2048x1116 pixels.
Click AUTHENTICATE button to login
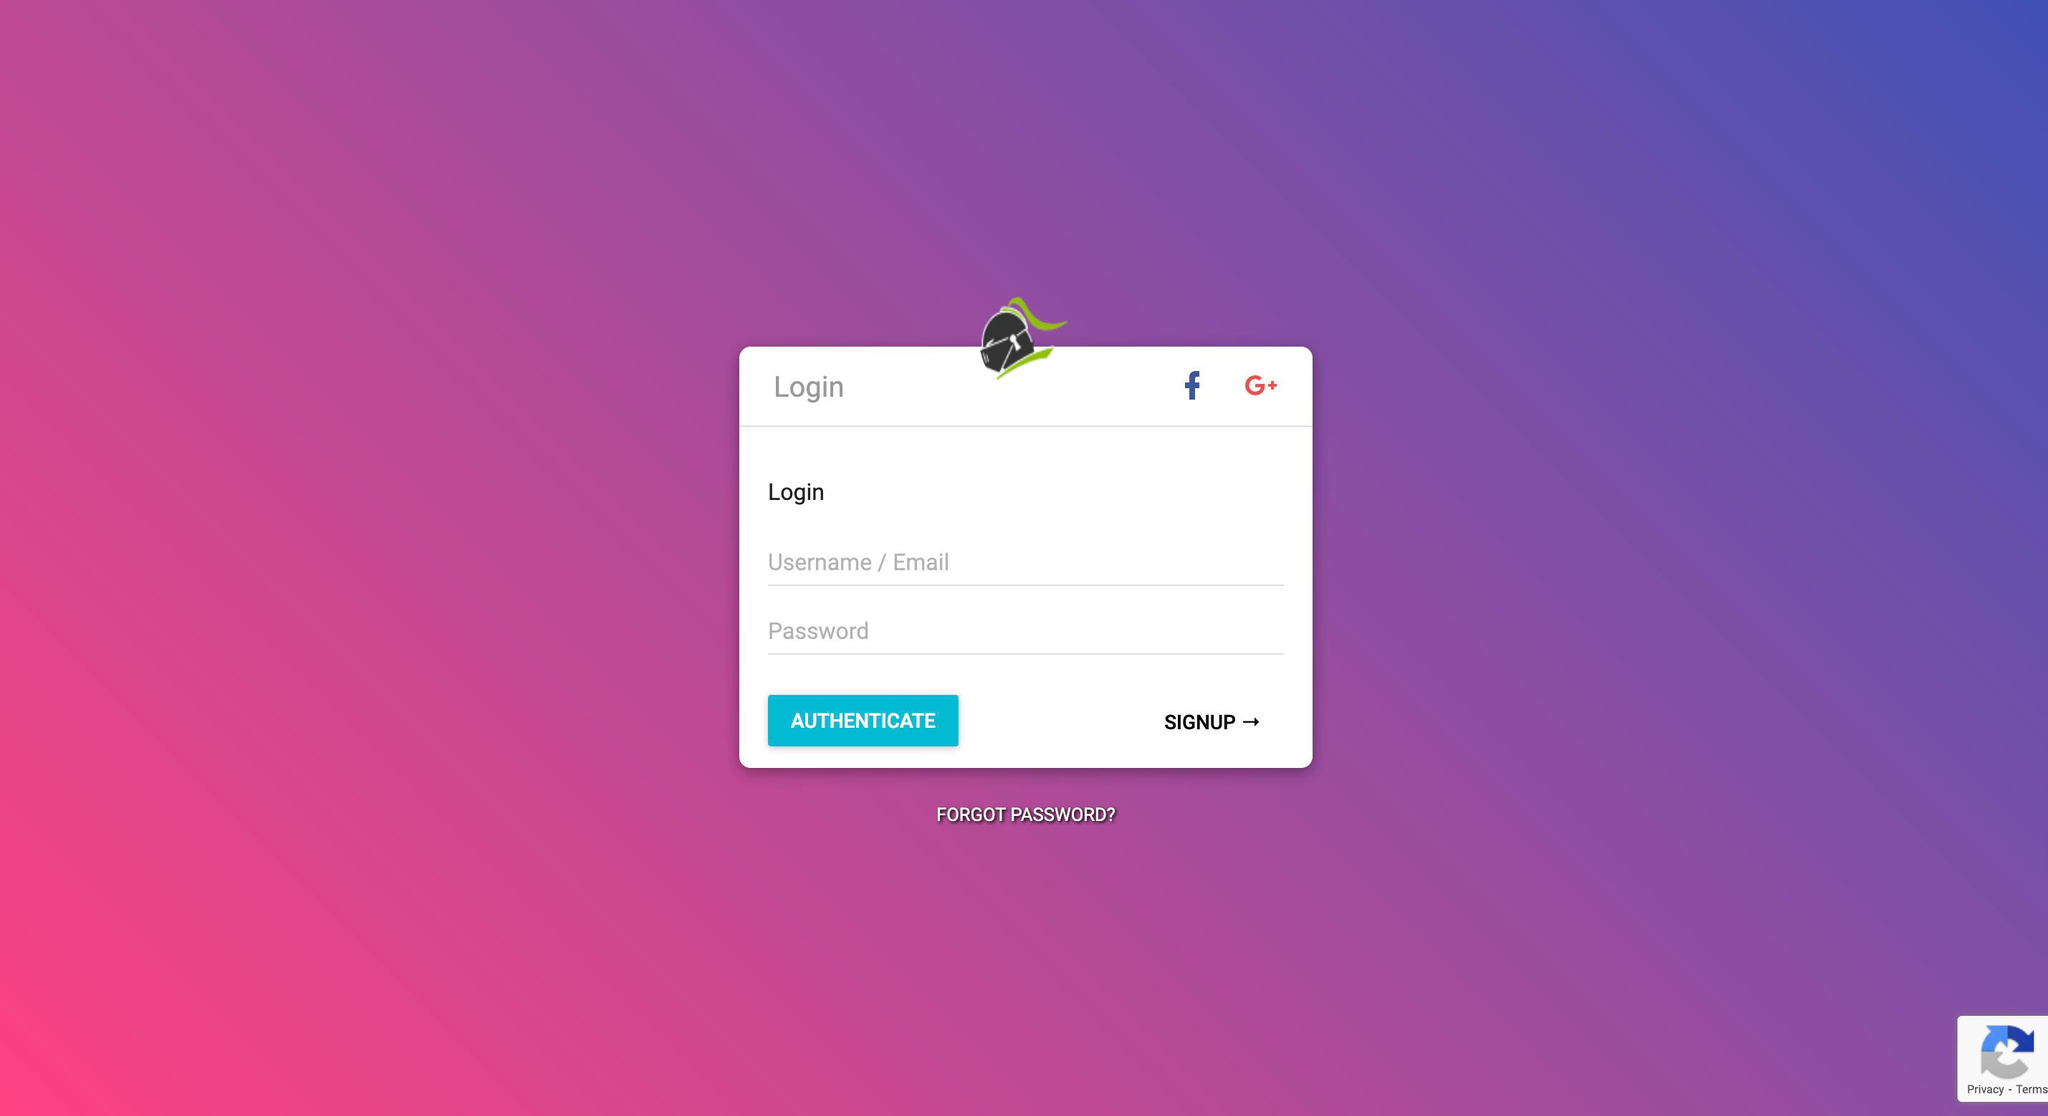click(x=863, y=720)
